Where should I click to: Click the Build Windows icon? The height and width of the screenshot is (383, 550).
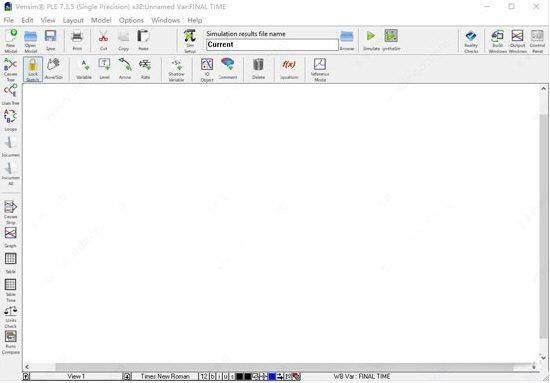pyautogui.click(x=498, y=41)
